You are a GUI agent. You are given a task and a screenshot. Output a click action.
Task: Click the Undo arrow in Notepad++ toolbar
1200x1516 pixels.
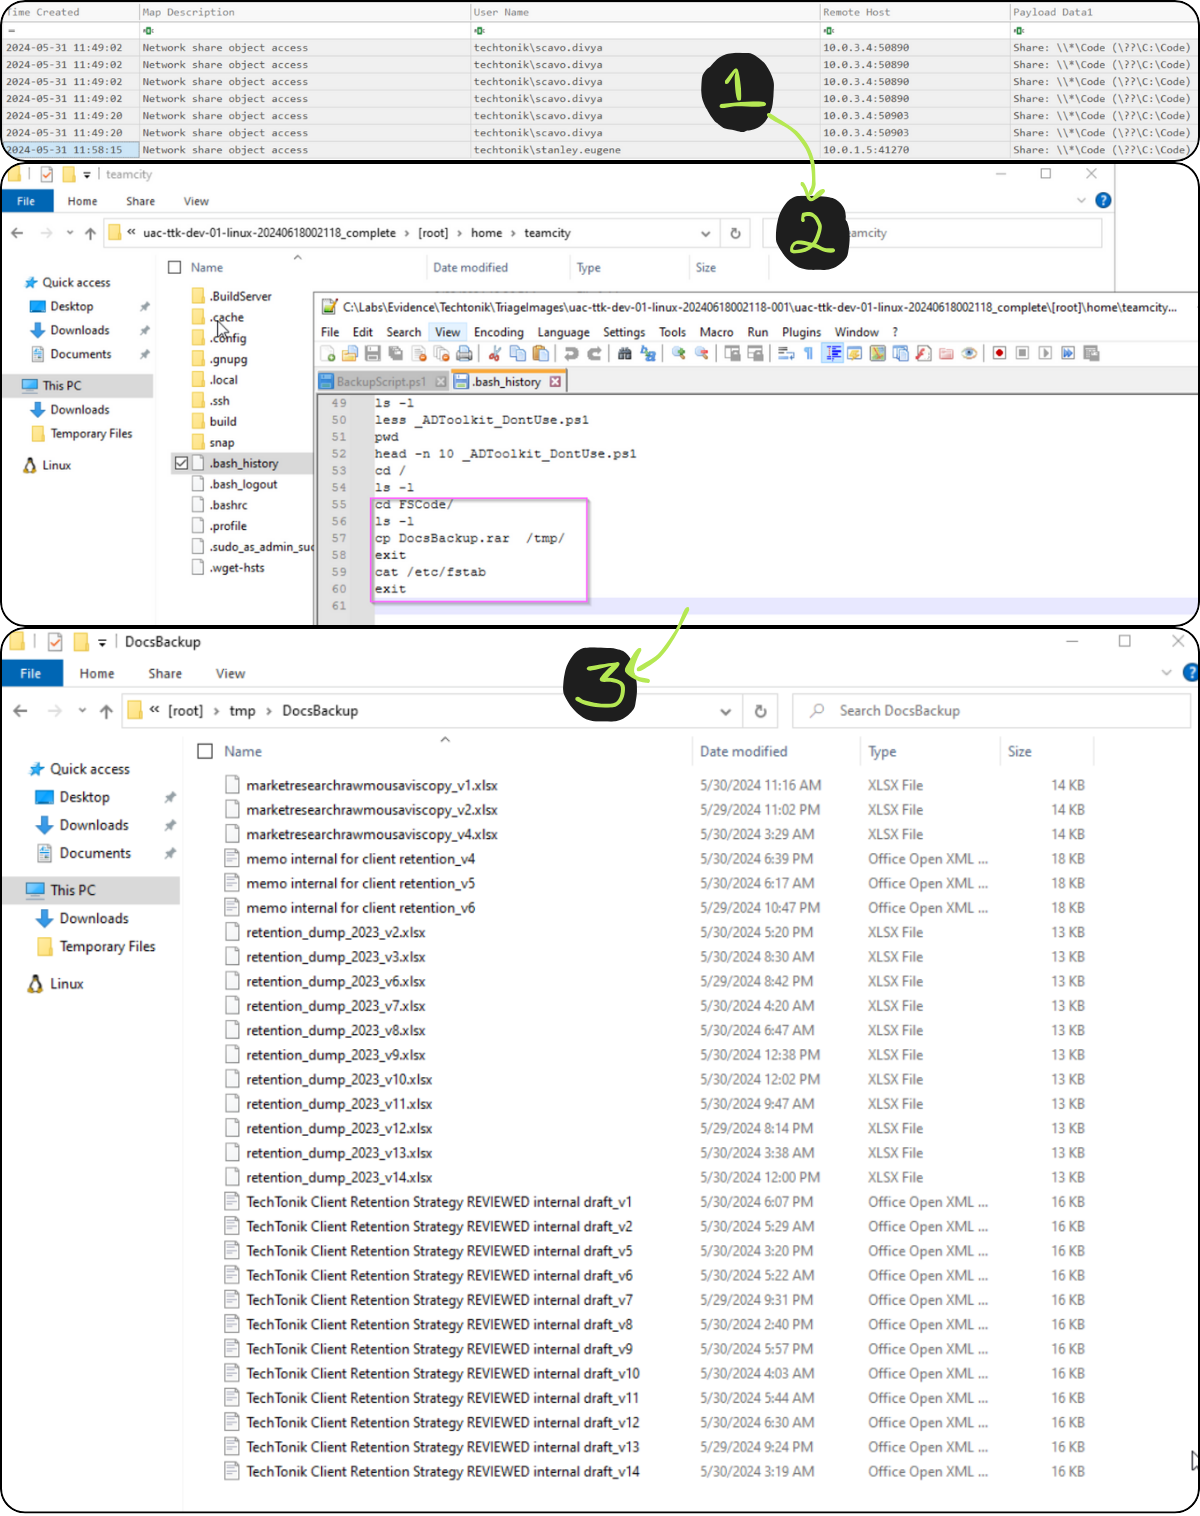(x=571, y=354)
